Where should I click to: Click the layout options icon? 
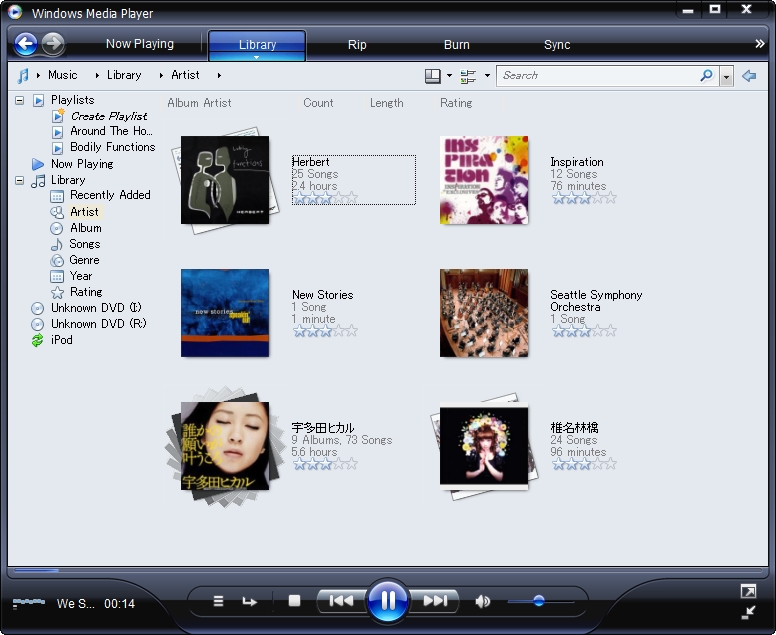point(433,76)
